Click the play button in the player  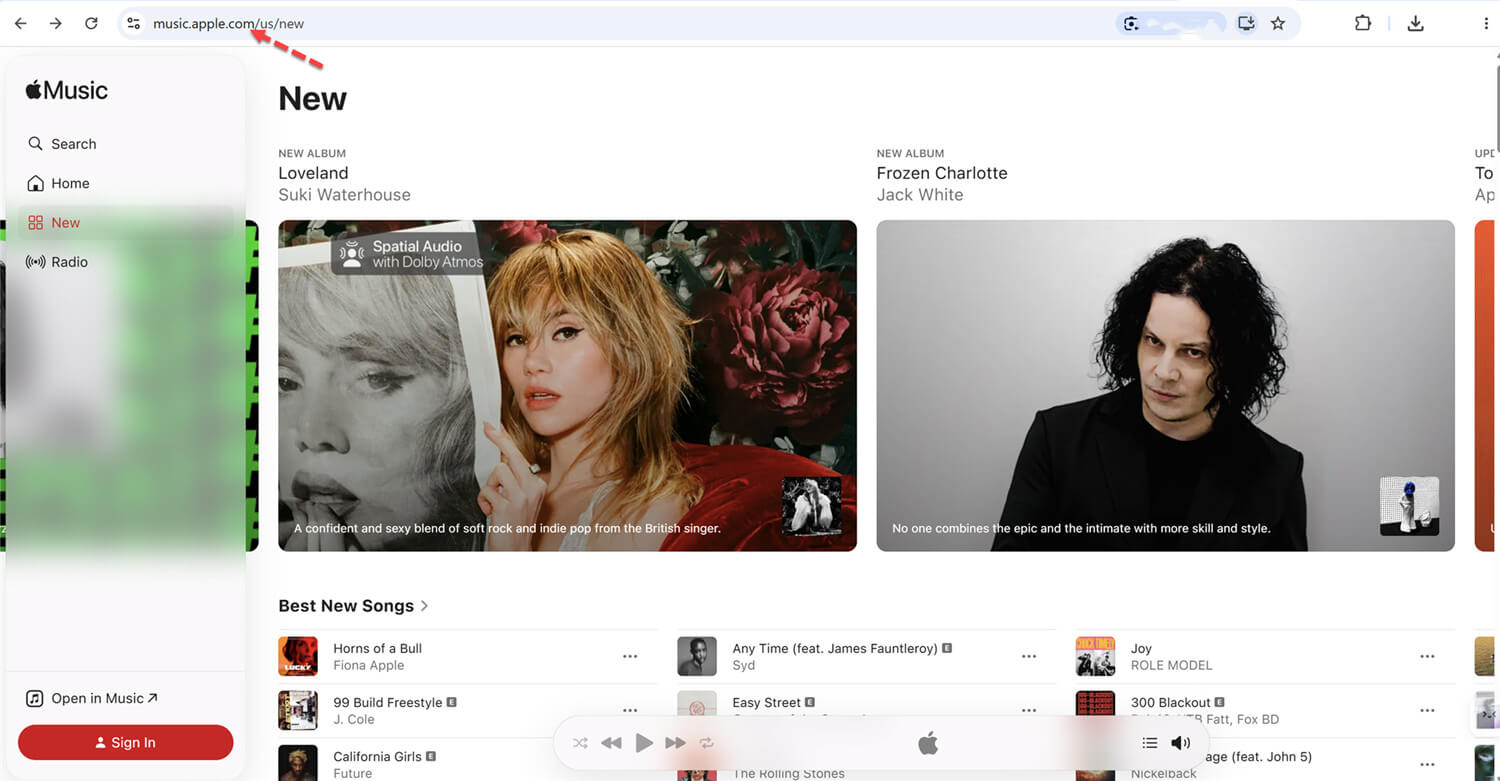[x=645, y=743]
